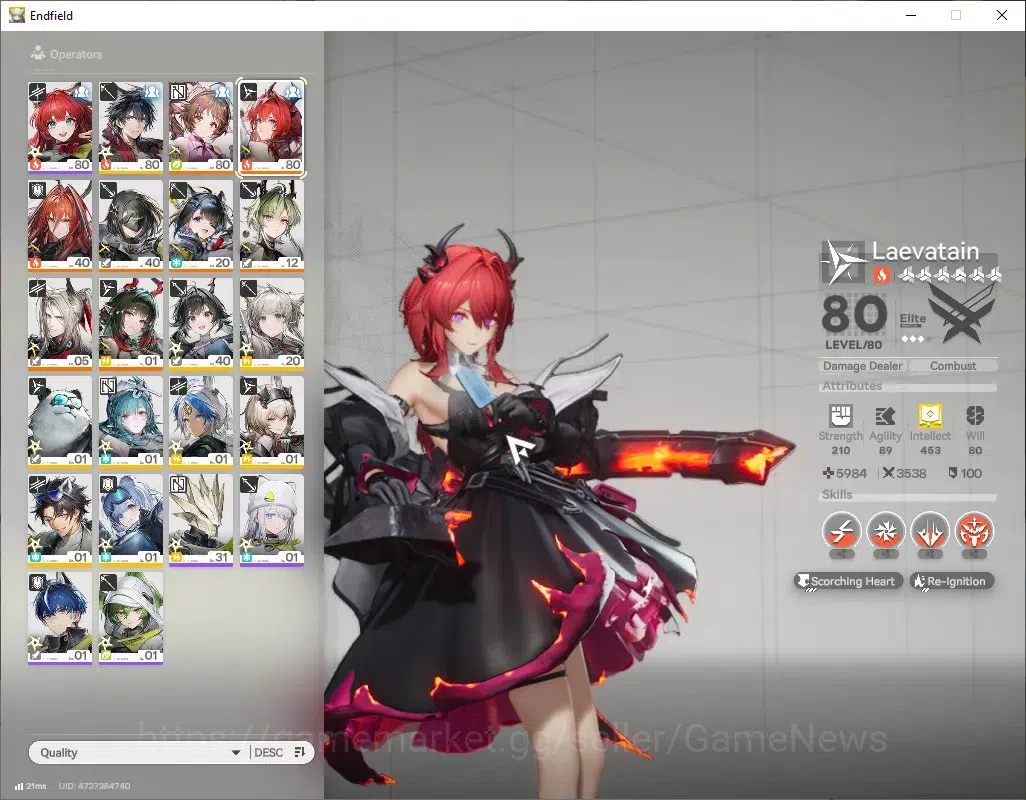Open the second skill burst icon

pyautogui.click(x=886, y=532)
